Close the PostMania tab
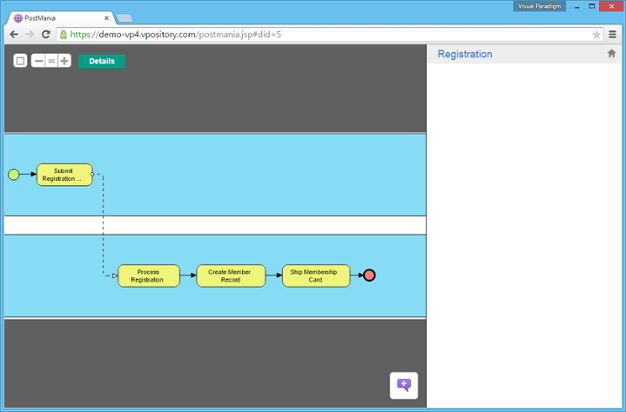The width and height of the screenshot is (626, 412). pos(107,18)
